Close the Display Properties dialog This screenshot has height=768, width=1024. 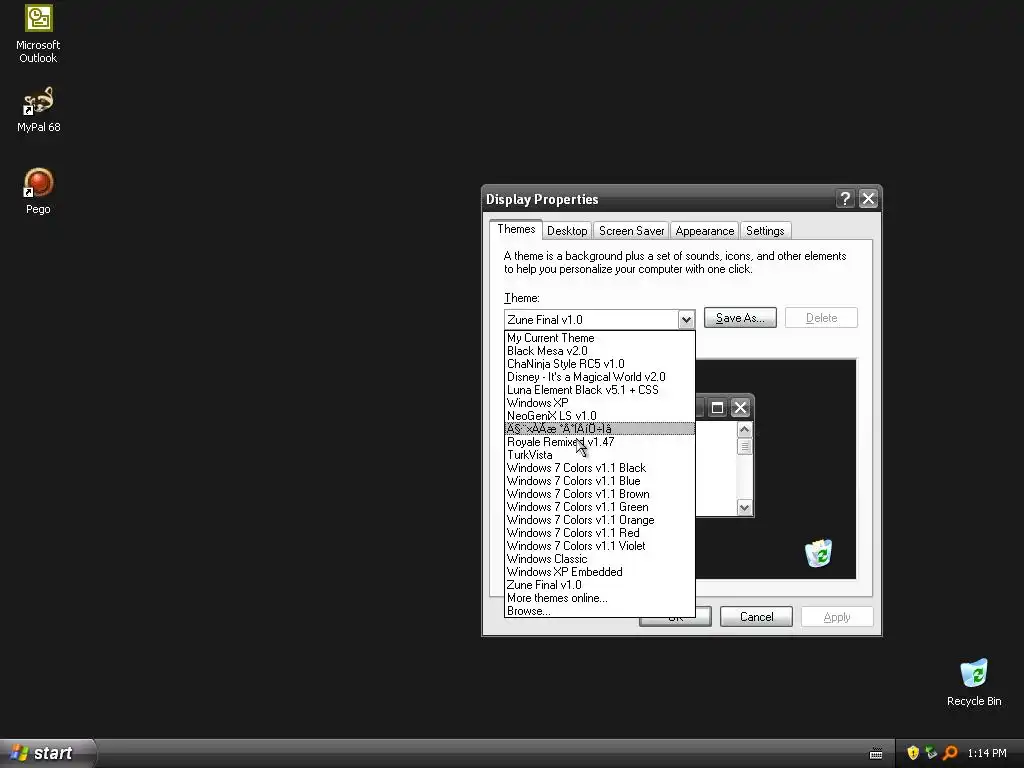point(868,199)
